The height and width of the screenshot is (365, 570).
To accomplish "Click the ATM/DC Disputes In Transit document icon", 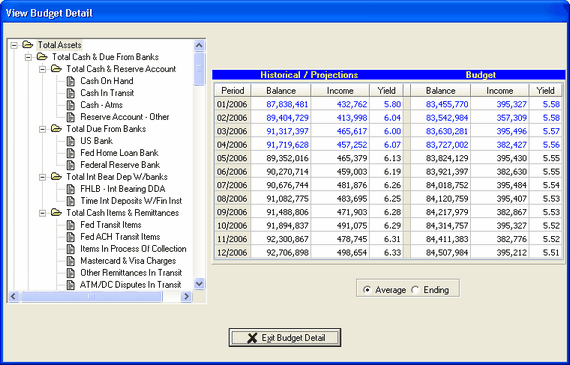I will pyautogui.click(x=71, y=285).
